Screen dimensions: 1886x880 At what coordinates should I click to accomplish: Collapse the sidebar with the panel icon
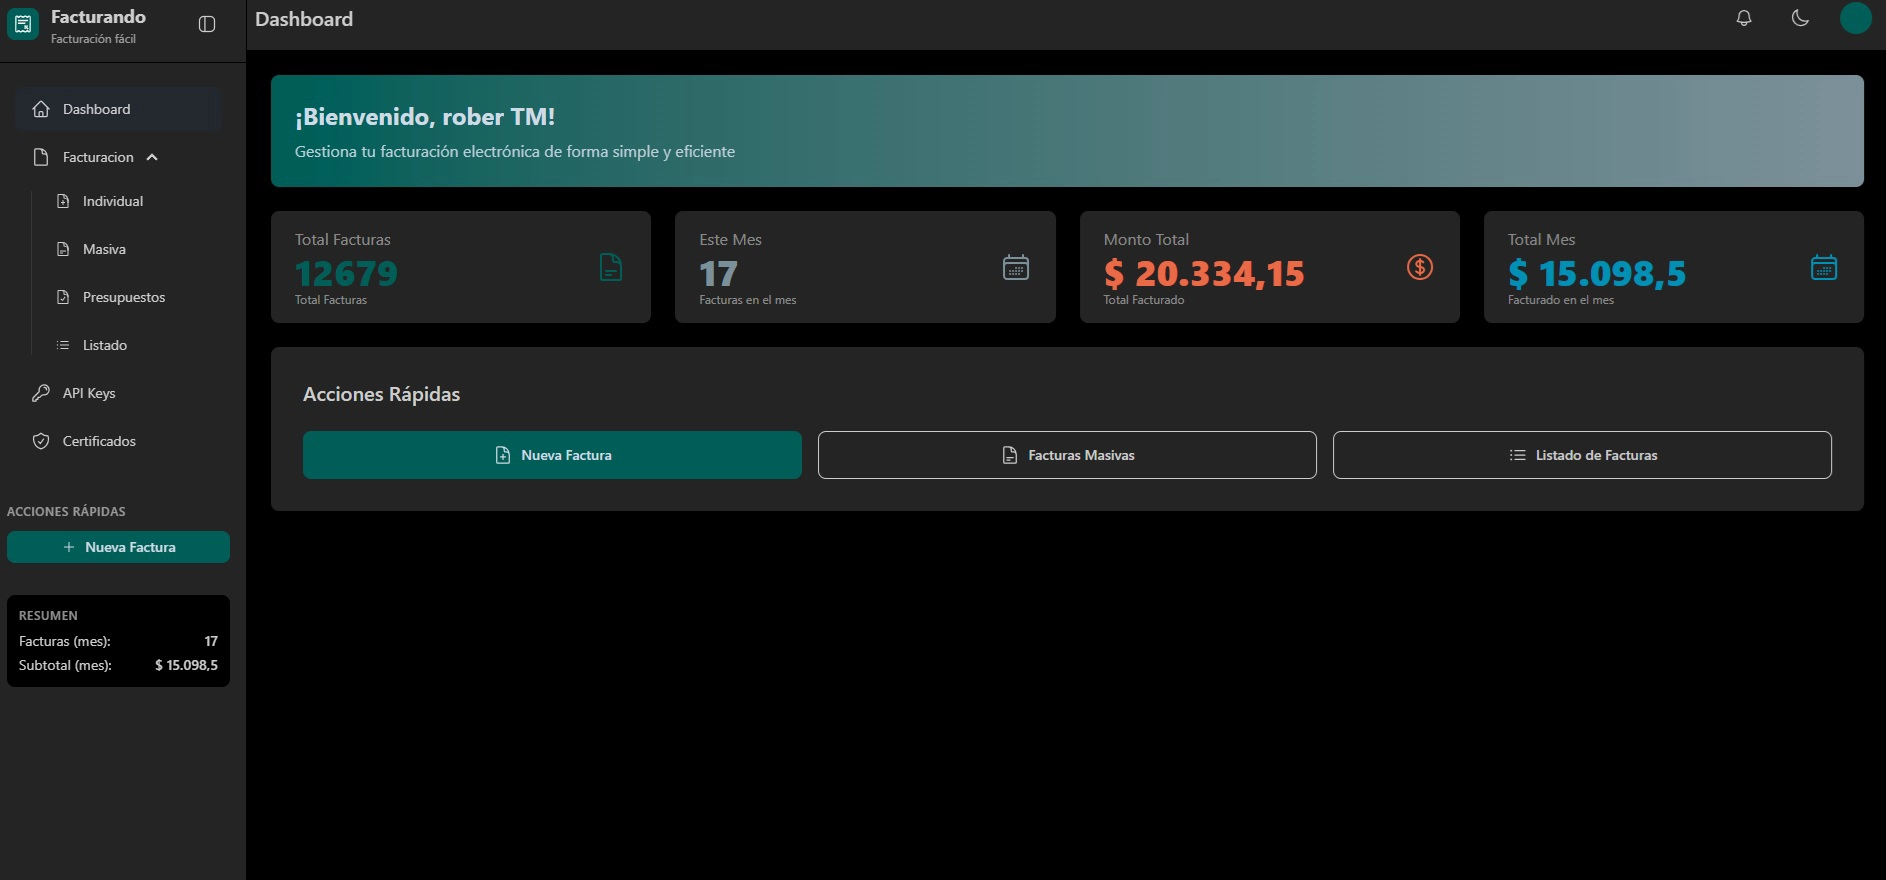pos(207,25)
